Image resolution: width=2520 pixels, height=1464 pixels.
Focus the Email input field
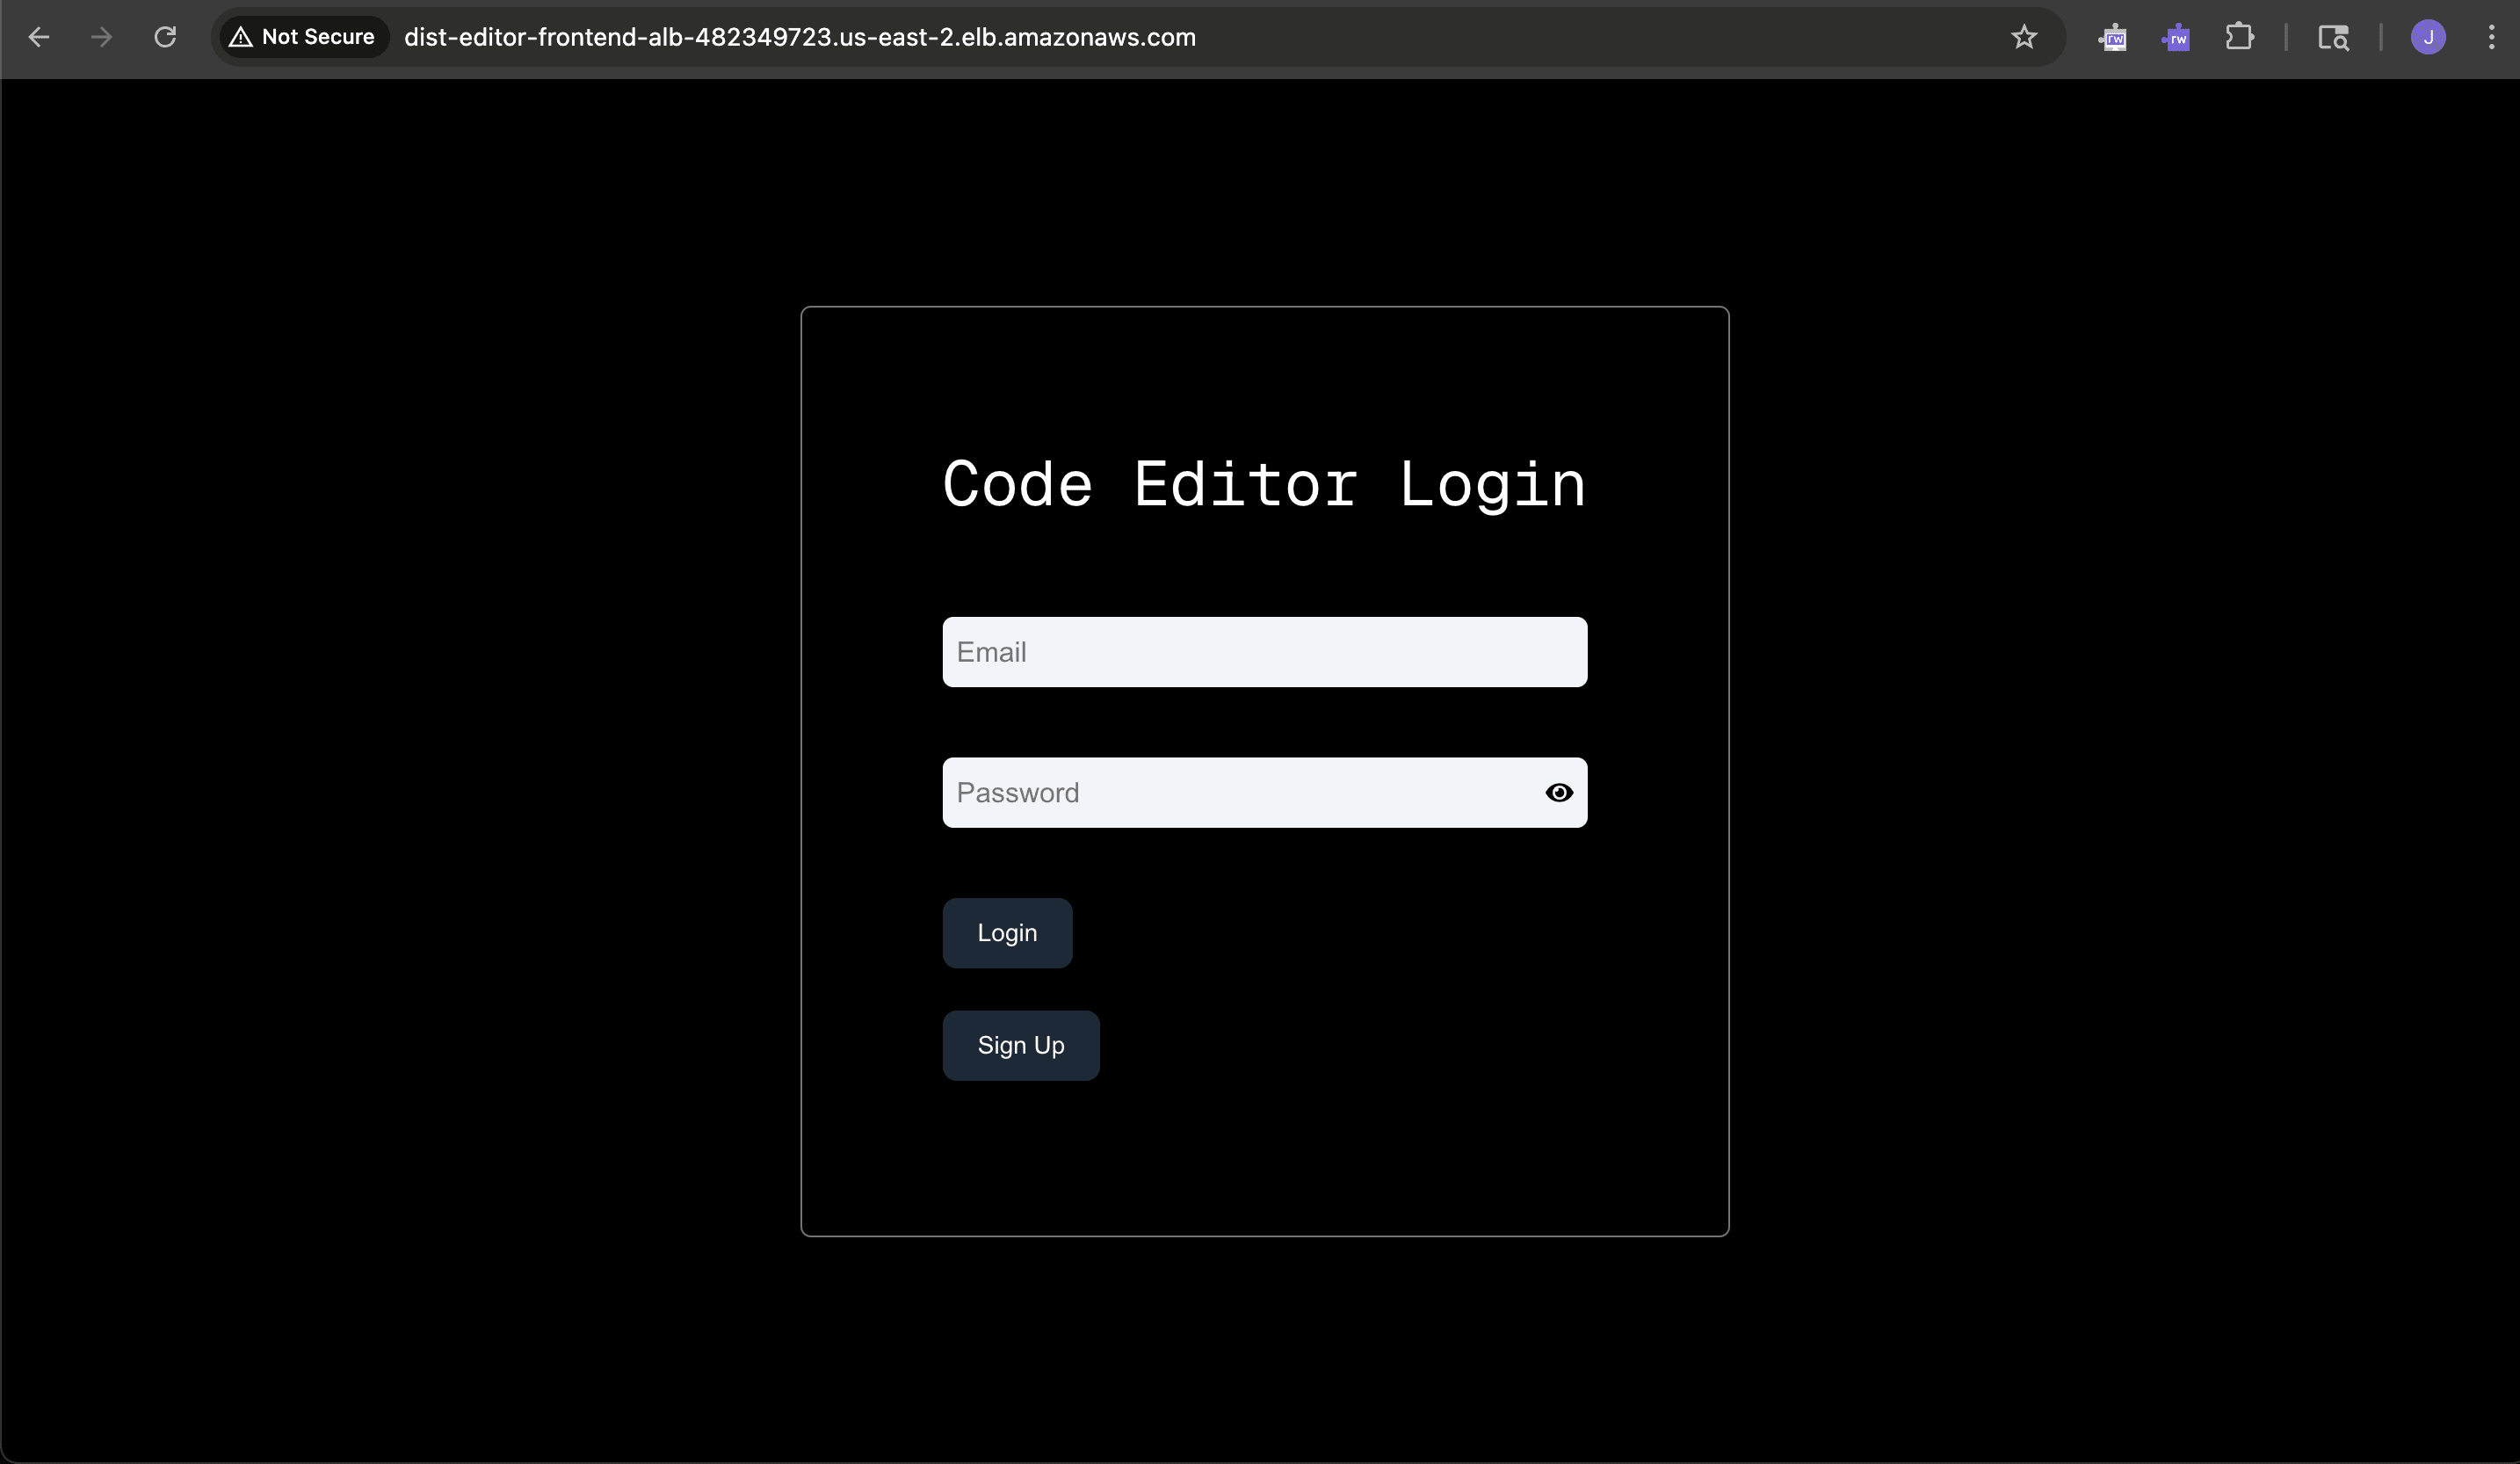pos(1263,652)
